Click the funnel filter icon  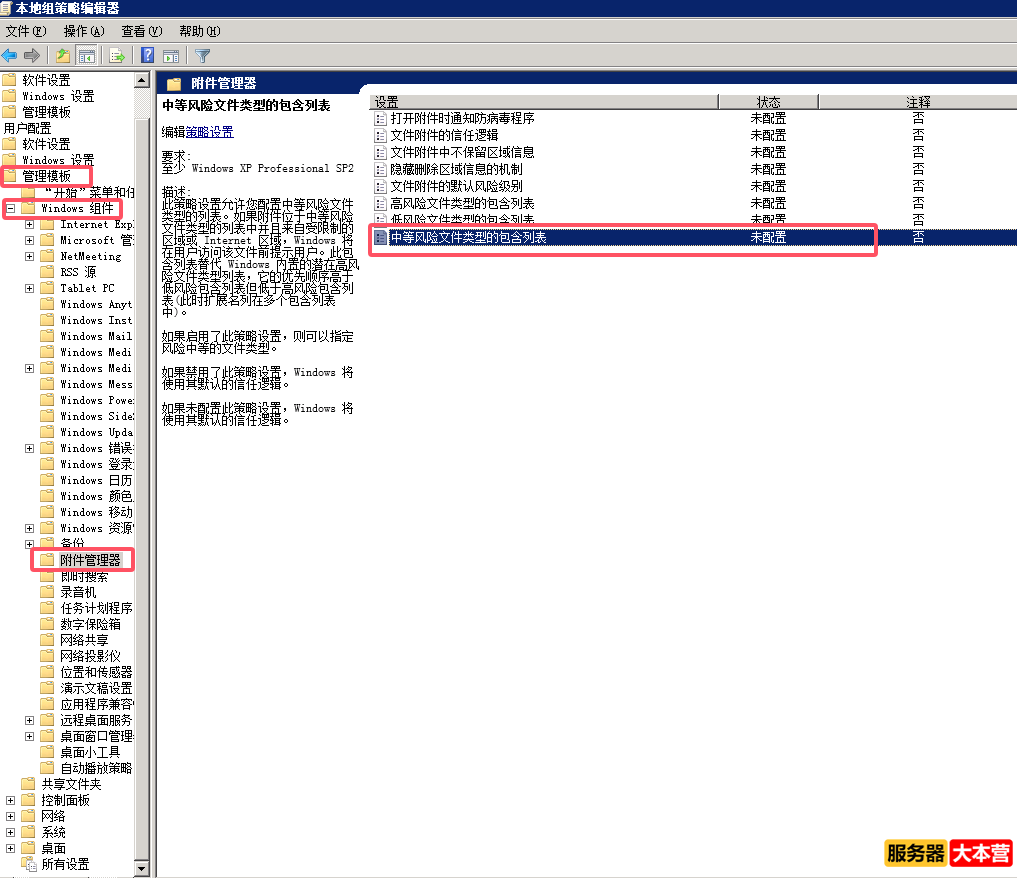coord(203,56)
